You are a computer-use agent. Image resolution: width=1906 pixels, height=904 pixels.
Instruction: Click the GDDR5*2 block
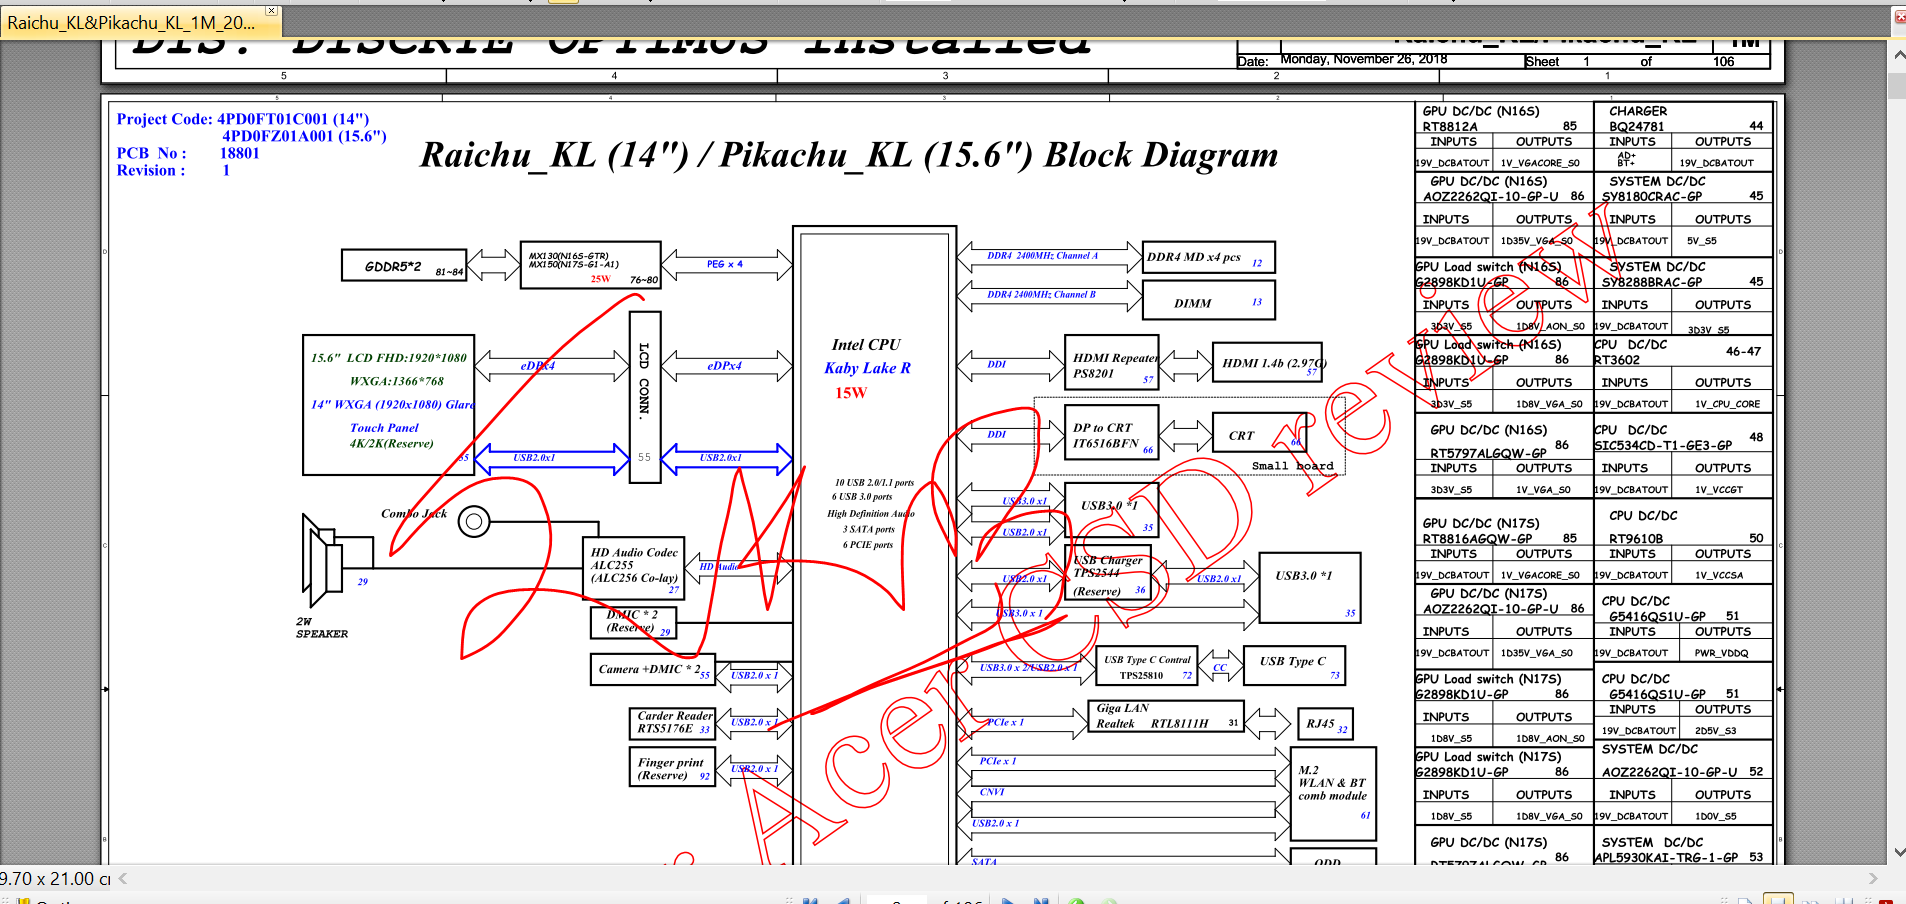[404, 266]
